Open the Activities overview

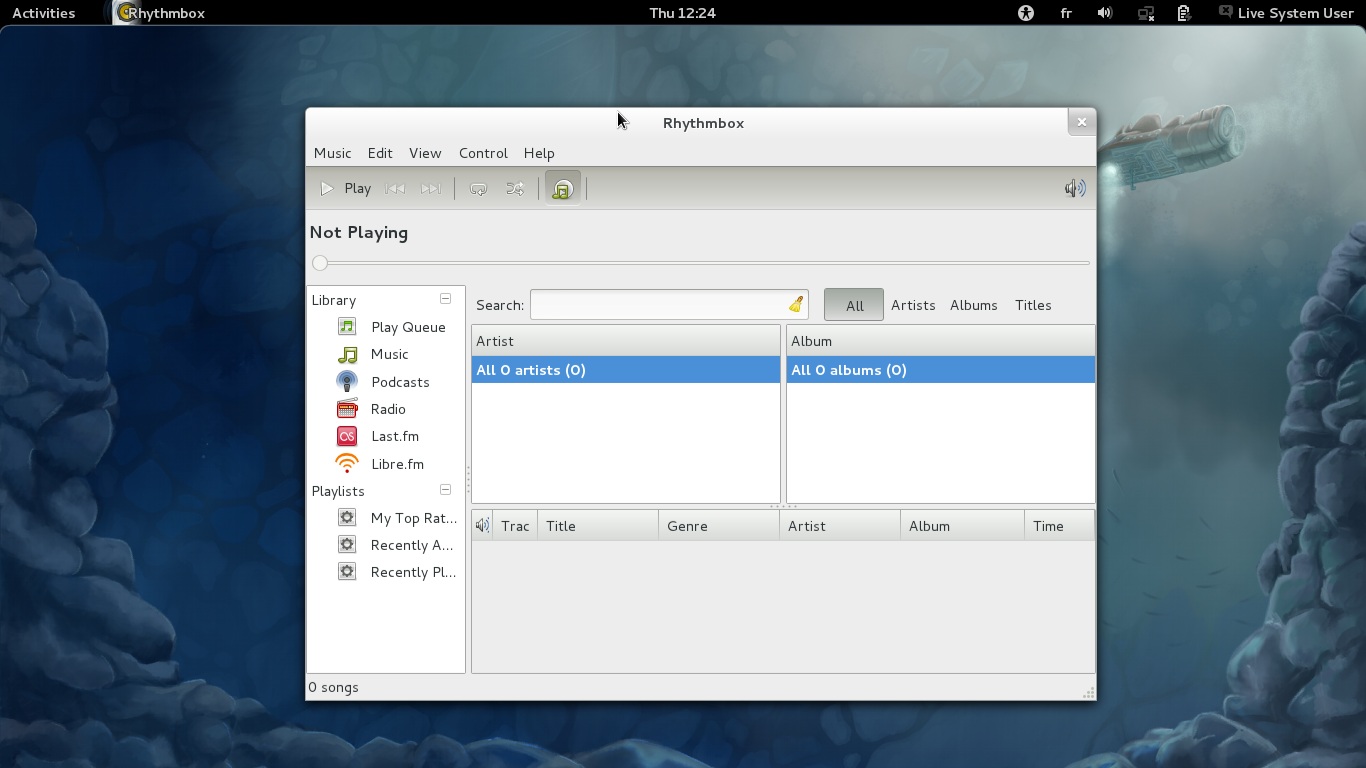pos(43,13)
